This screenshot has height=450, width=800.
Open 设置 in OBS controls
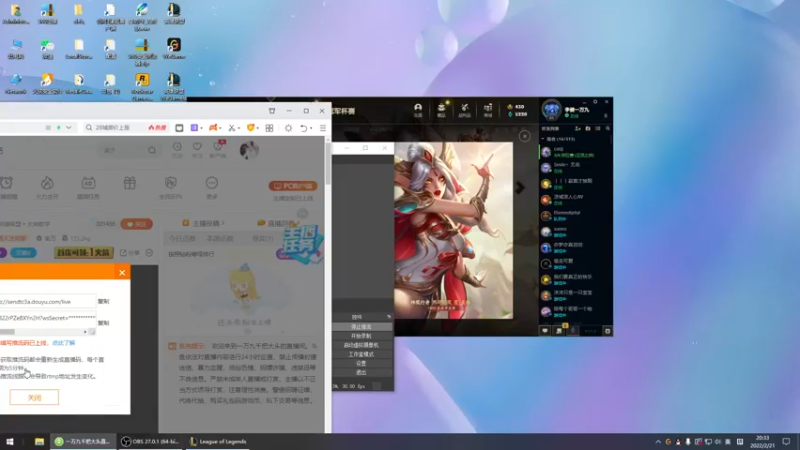pos(361,363)
